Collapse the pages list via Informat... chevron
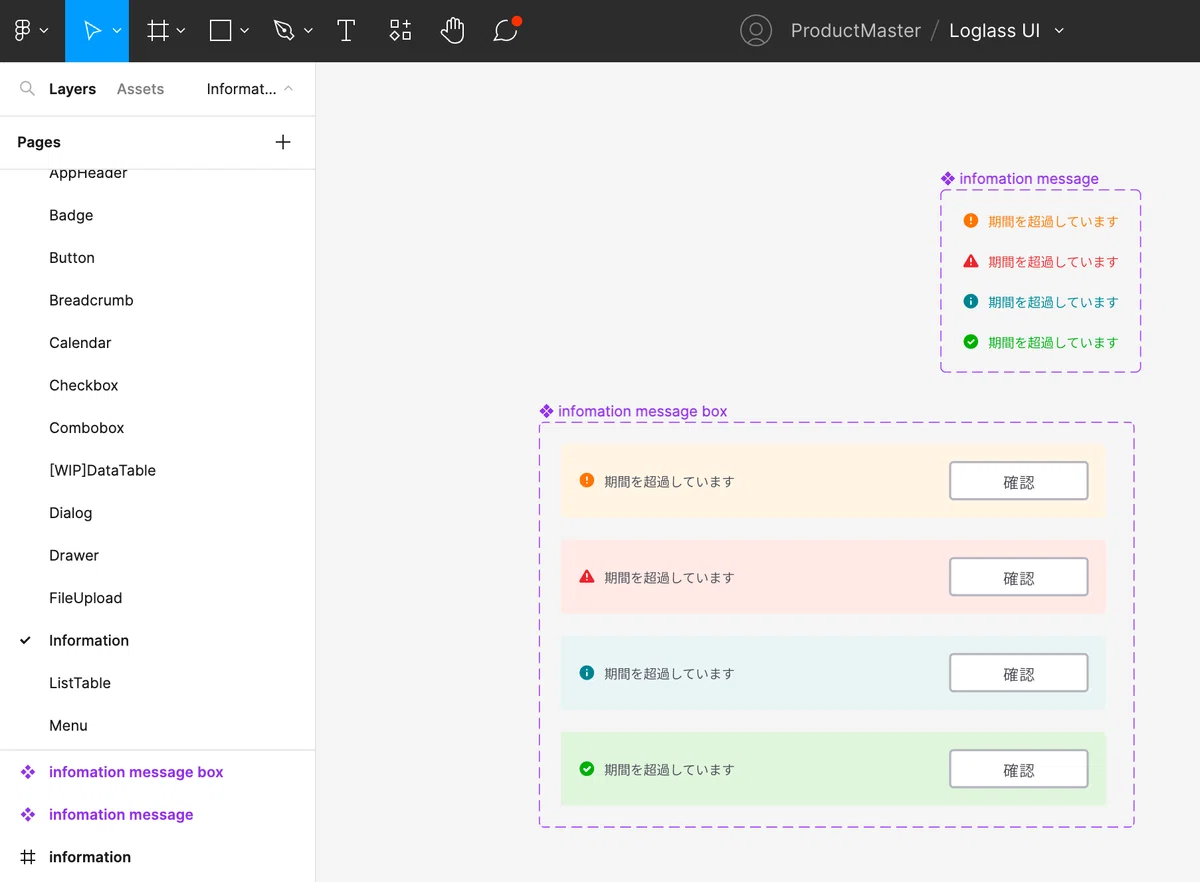 pos(288,89)
